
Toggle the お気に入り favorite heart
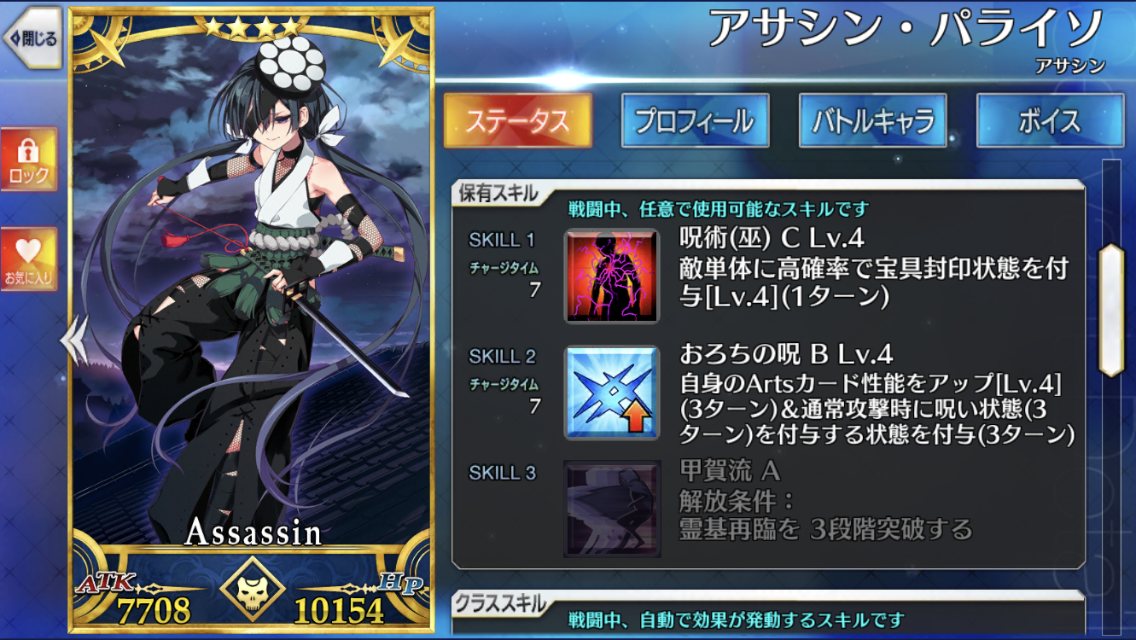pos(29,259)
